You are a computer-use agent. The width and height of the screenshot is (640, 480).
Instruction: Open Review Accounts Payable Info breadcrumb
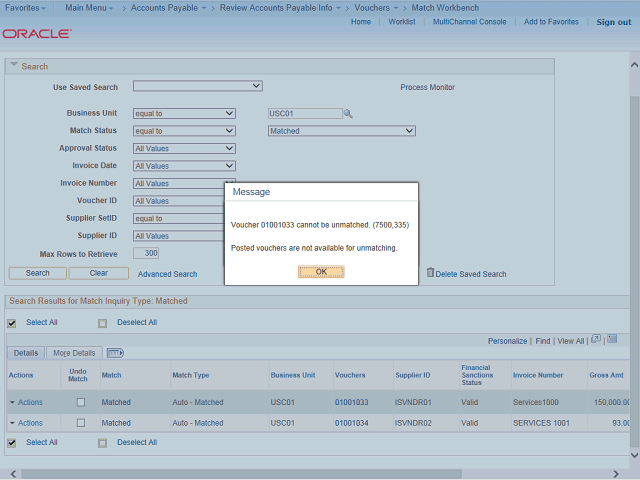pyautogui.click(x=280, y=8)
